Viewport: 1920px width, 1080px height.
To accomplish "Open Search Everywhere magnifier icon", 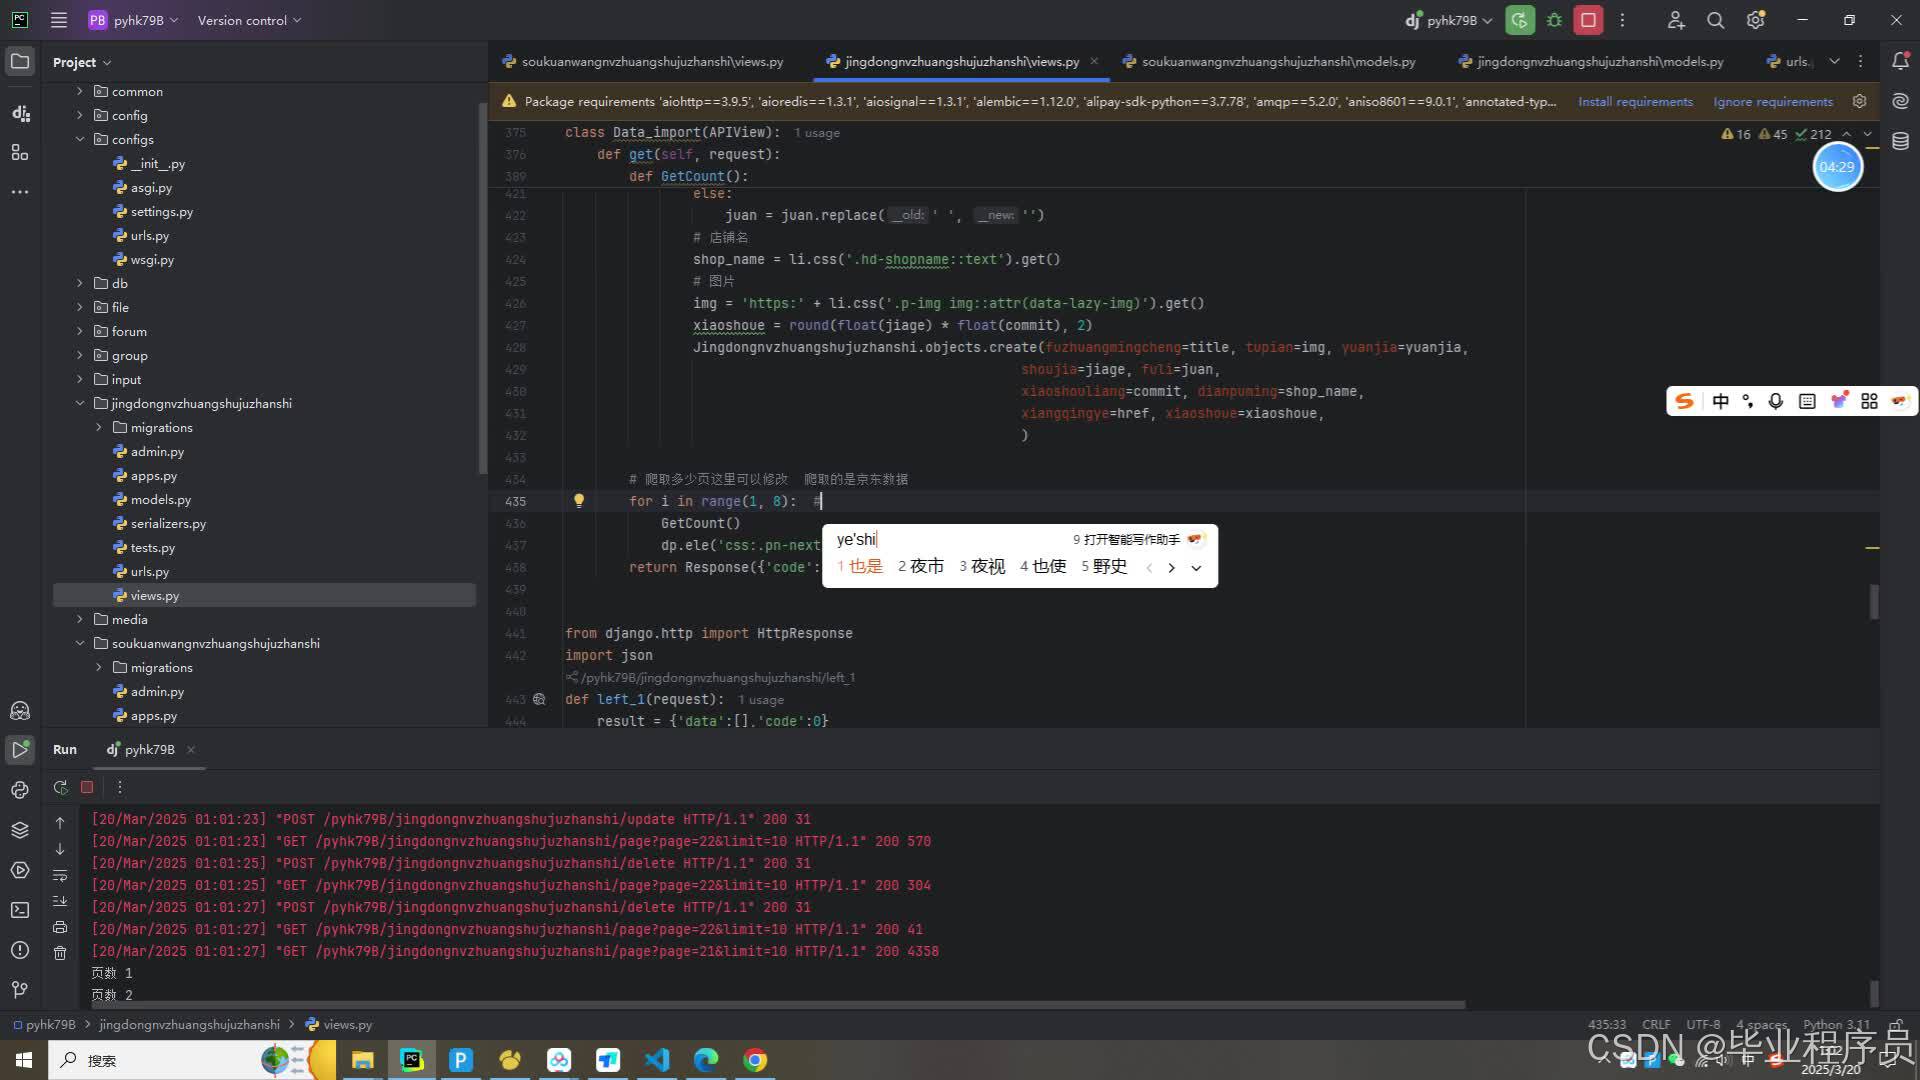I will [x=1715, y=20].
